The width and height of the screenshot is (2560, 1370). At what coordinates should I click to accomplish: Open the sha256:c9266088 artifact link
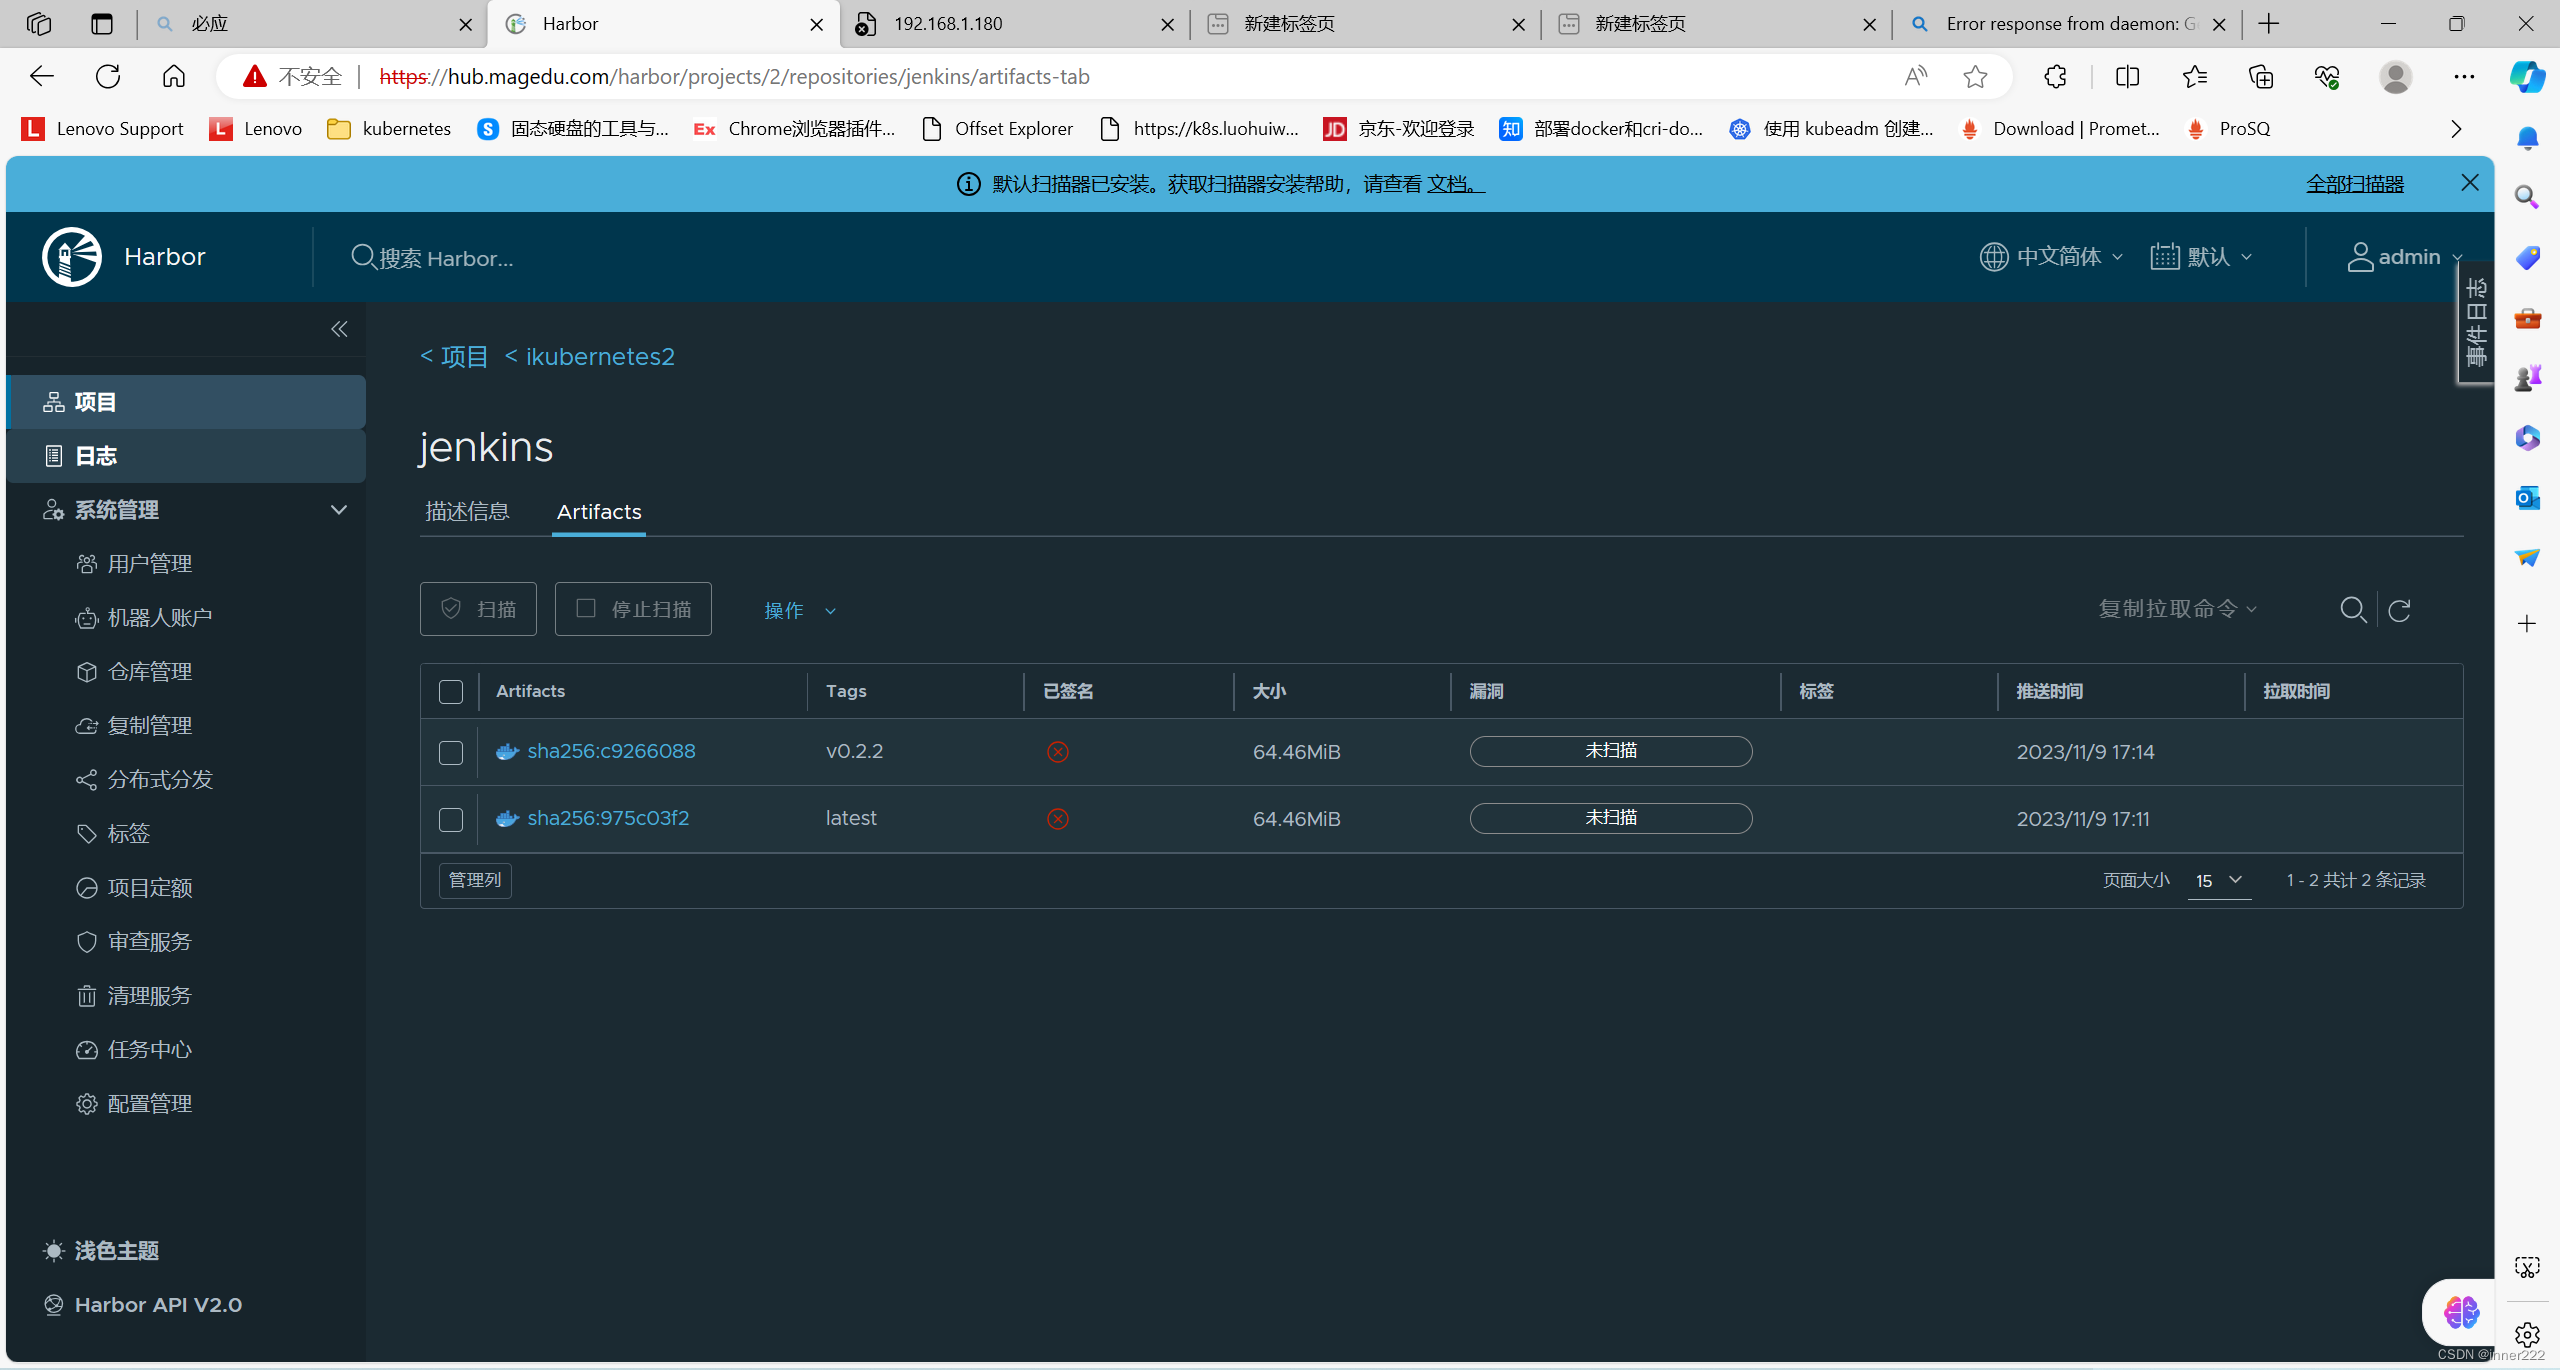click(611, 751)
